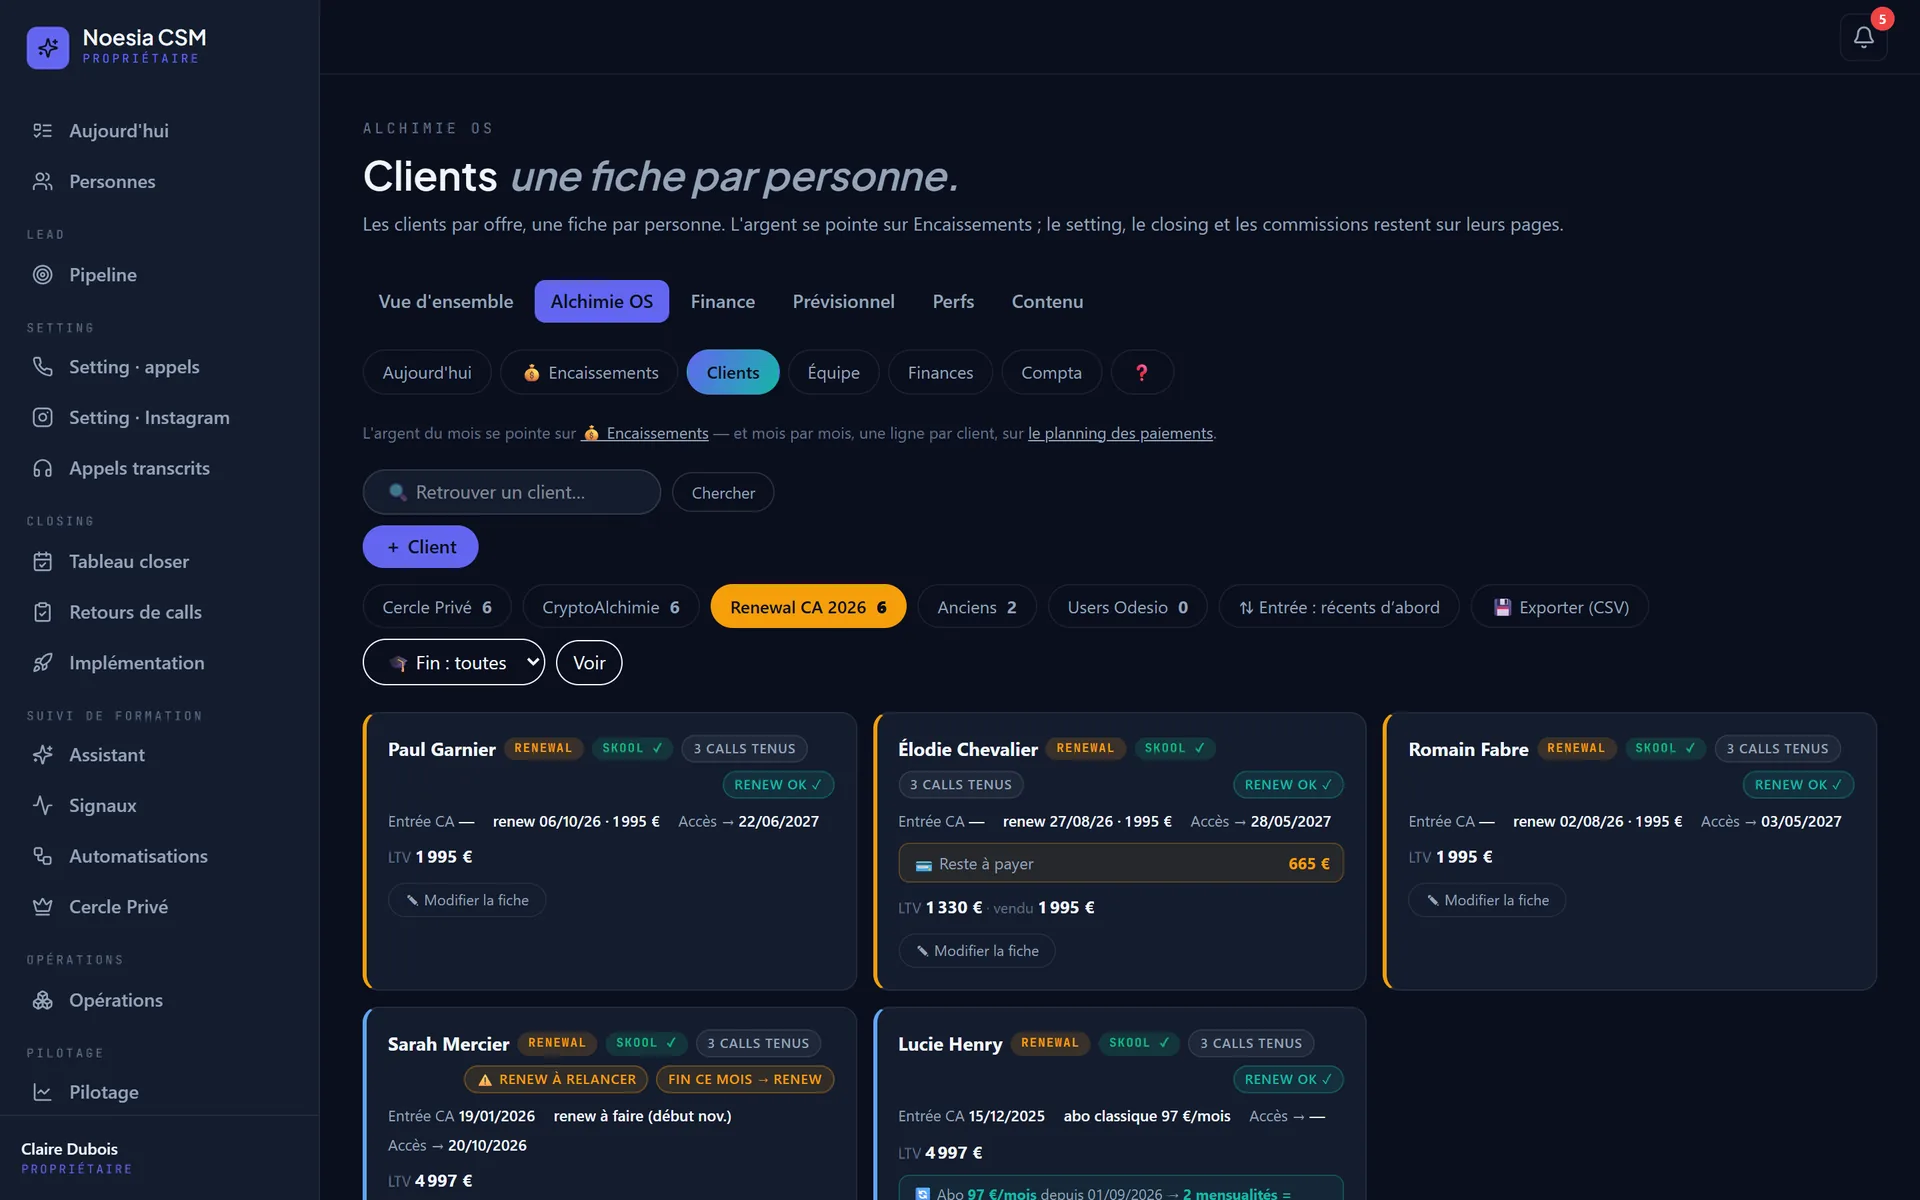This screenshot has width=1920, height=1200.
Task: Modifier la fiche for Paul Garnier
Action: pos(467,900)
